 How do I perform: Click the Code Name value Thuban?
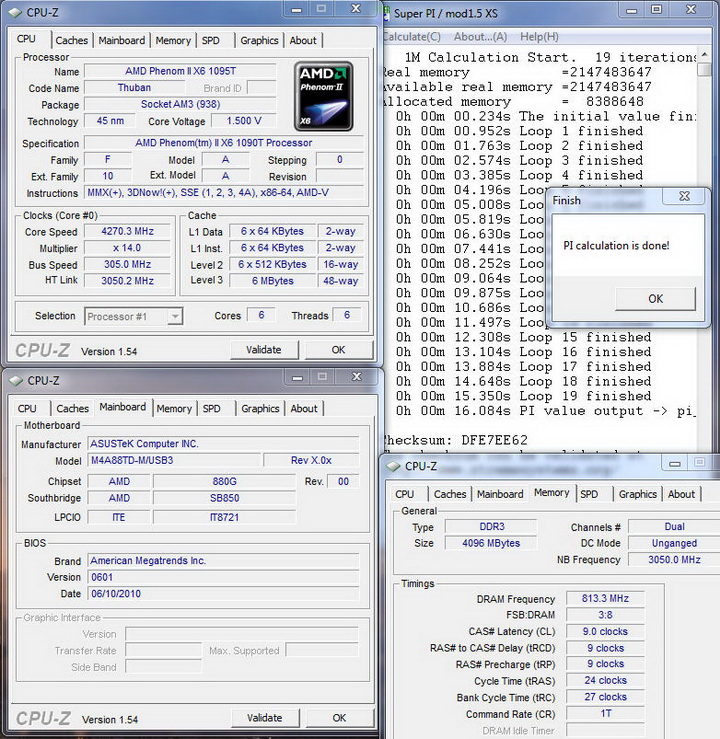point(134,88)
